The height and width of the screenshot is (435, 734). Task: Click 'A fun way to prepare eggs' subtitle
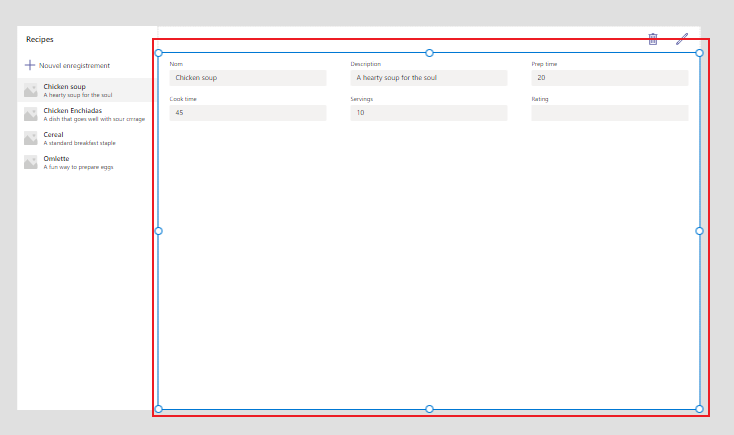[x=78, y=167]
